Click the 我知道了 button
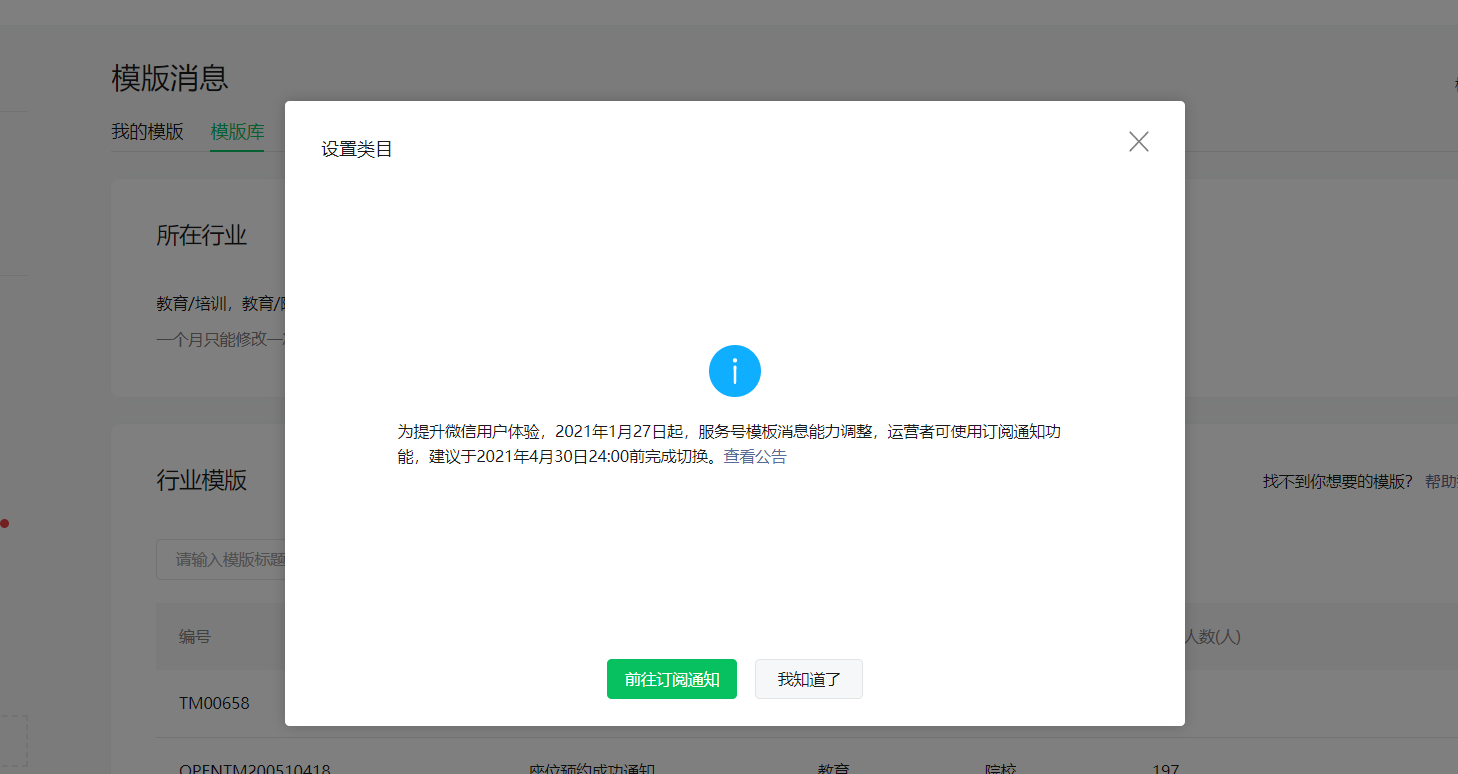This screenshot has height=774, width=1458. click(809, 679)
